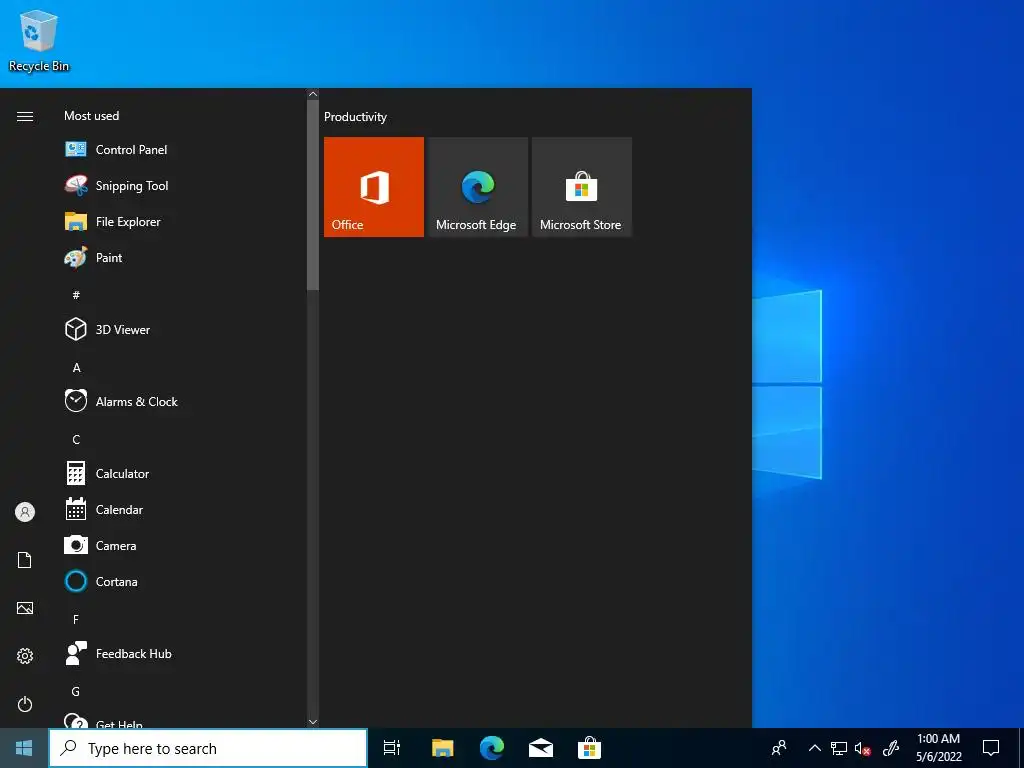
Task: Open the Power options button
Action: pyautogui.click(x=25, y=704)
